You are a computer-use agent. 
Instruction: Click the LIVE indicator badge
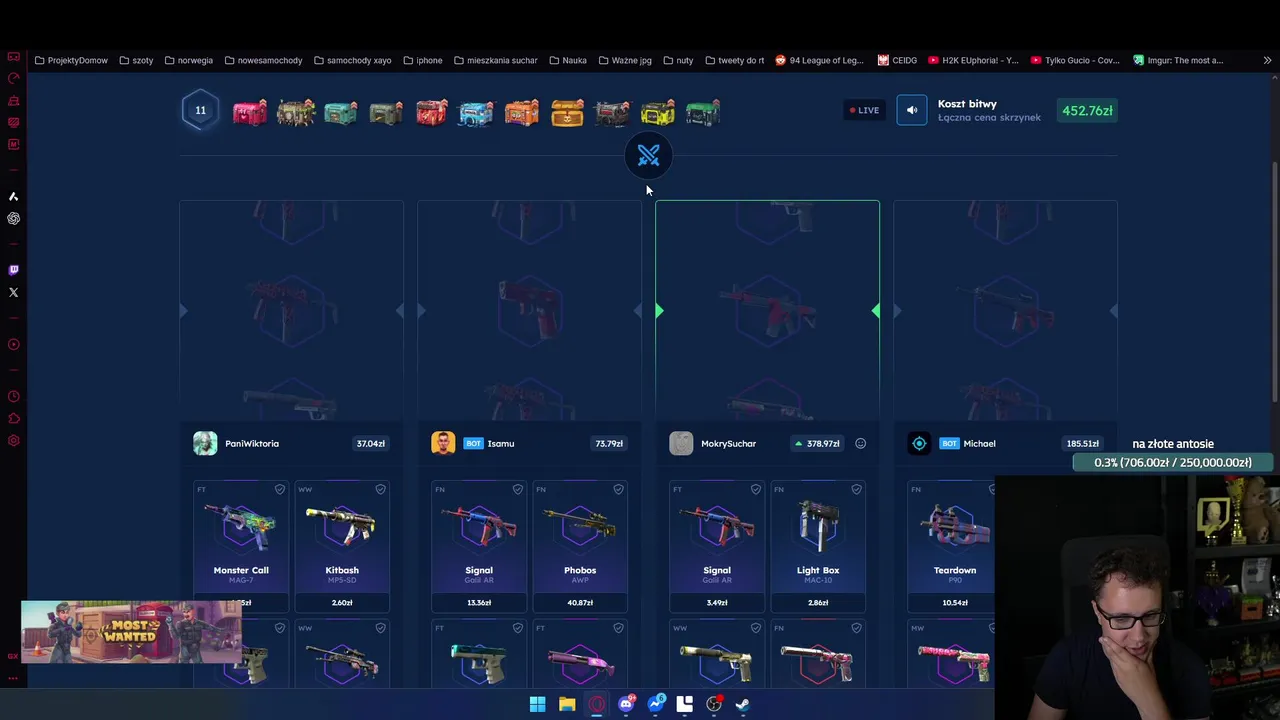click(x=864, y=110)
